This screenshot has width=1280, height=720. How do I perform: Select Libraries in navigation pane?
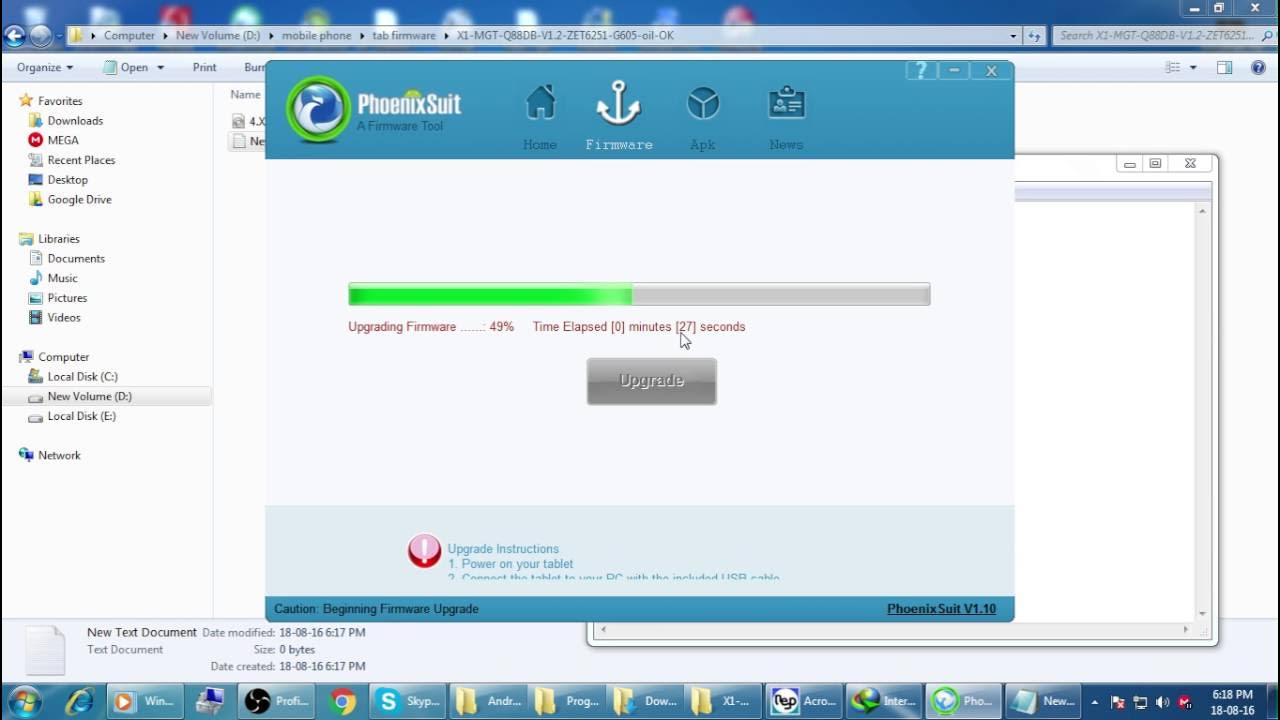(58, 239)
